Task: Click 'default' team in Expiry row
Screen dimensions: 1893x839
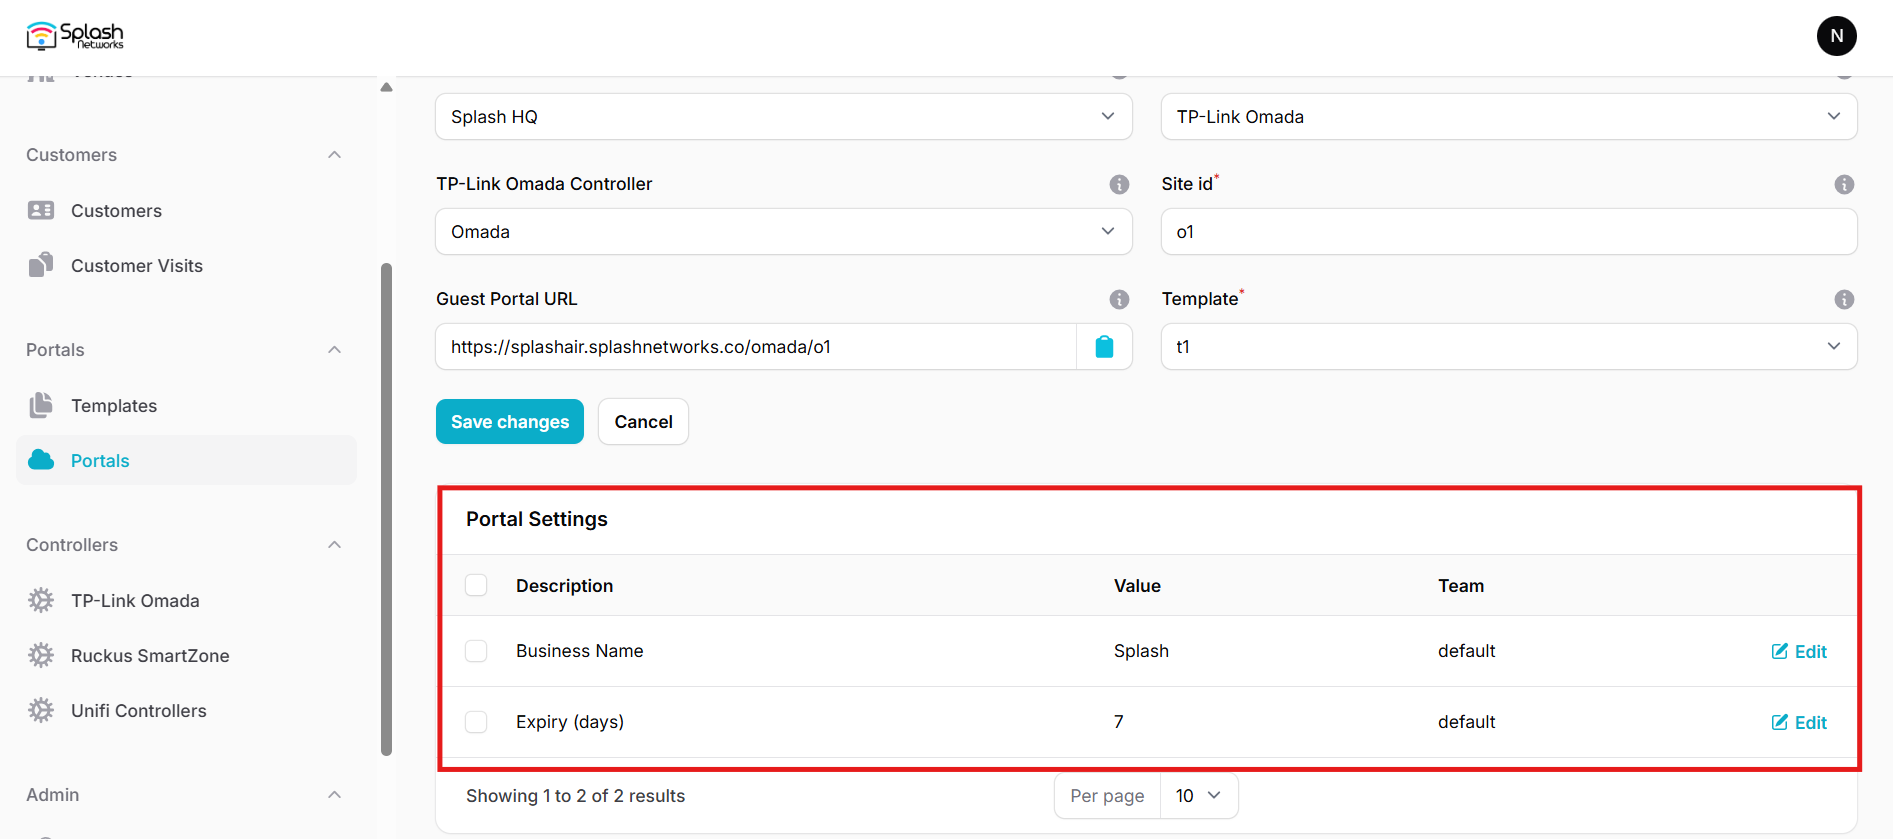Action: tap(1466, 722)
